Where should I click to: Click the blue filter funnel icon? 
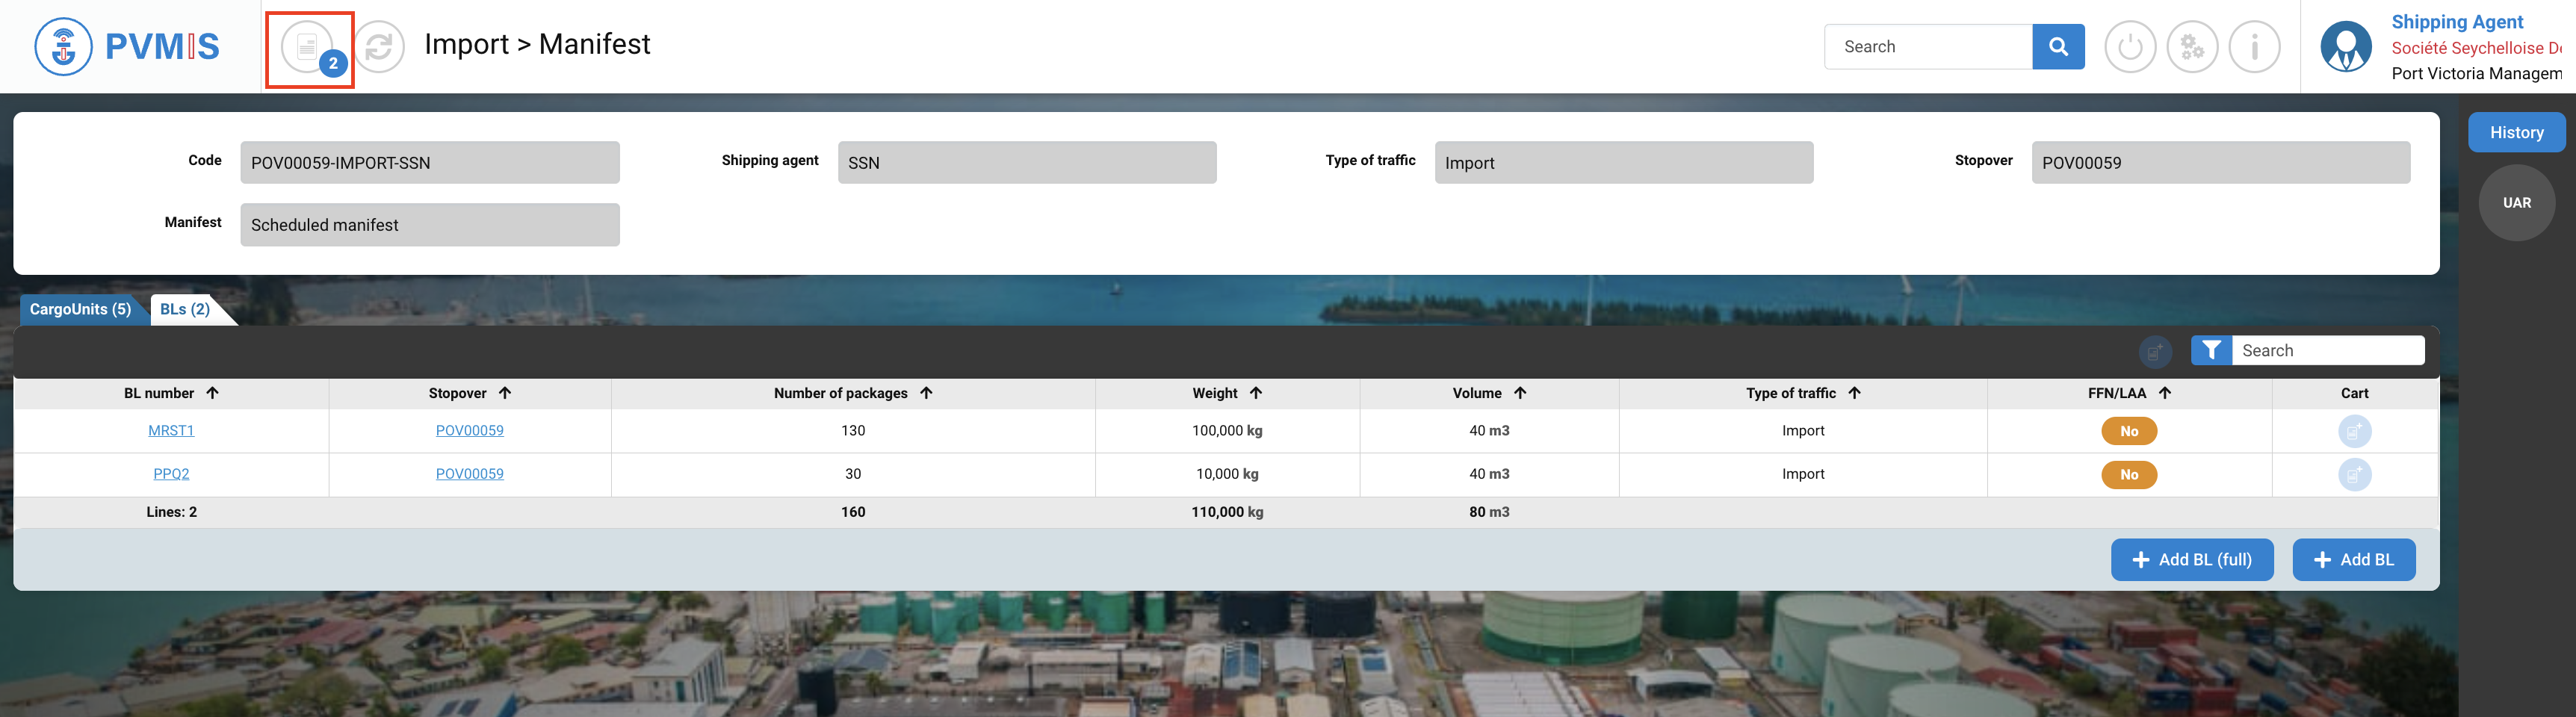pyautogui.click(x=2211, y=350)
